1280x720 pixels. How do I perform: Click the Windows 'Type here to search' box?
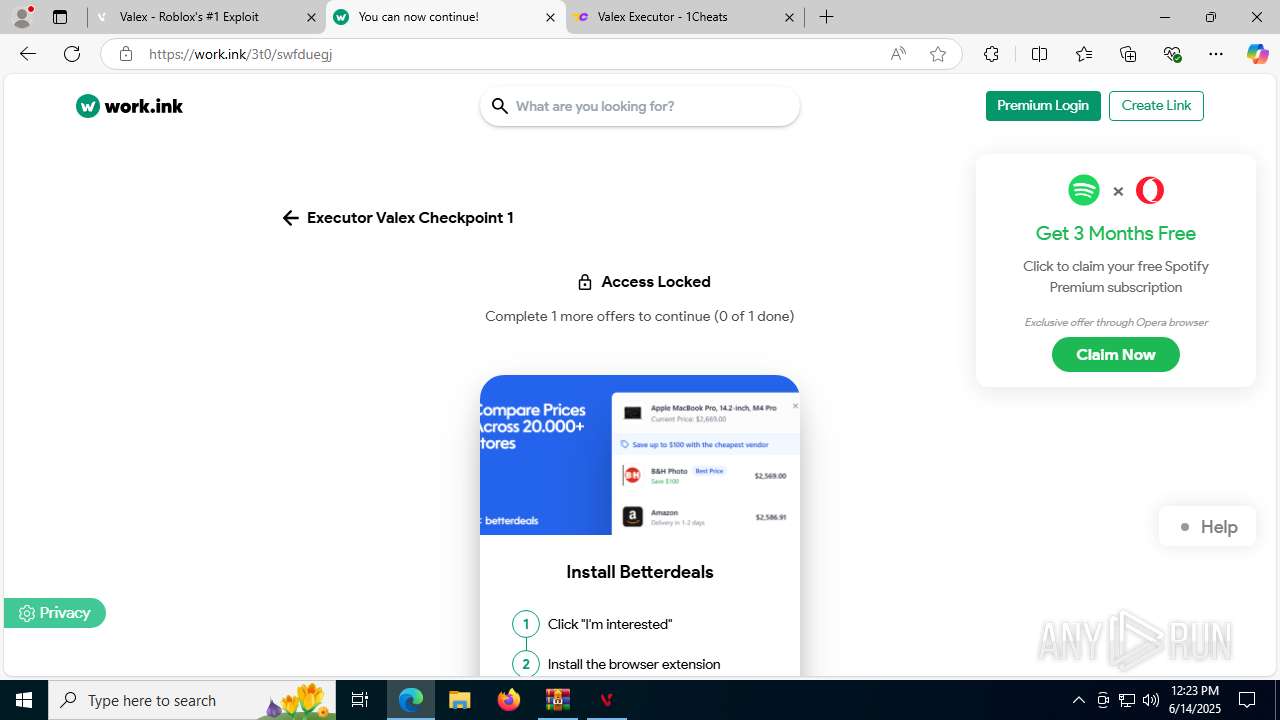192,700
